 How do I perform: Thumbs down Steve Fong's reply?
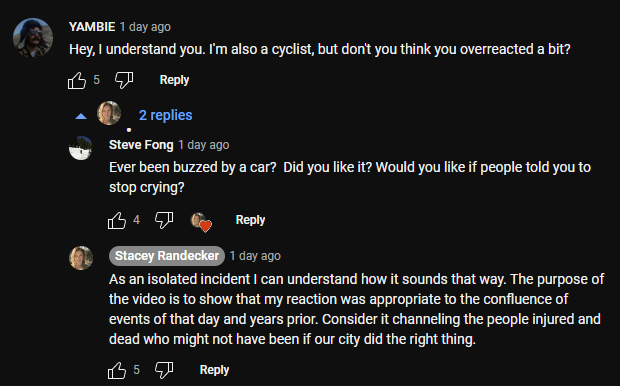[164, 220]
